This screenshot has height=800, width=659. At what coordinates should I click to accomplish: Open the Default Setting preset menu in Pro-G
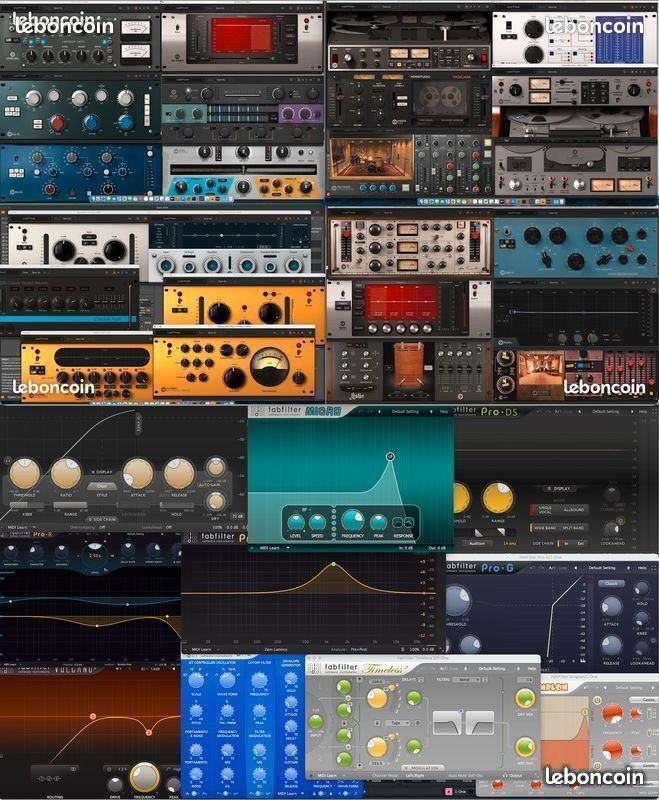click(602, 567)
